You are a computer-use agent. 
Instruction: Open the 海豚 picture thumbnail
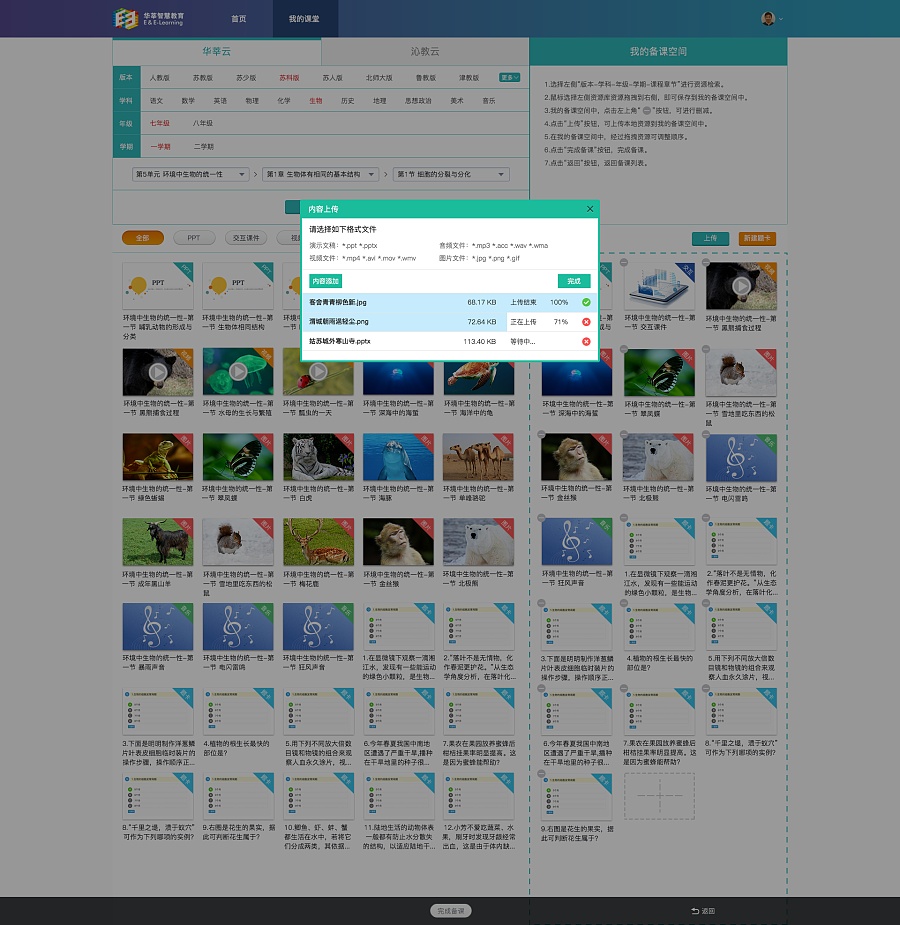(398, 457)
